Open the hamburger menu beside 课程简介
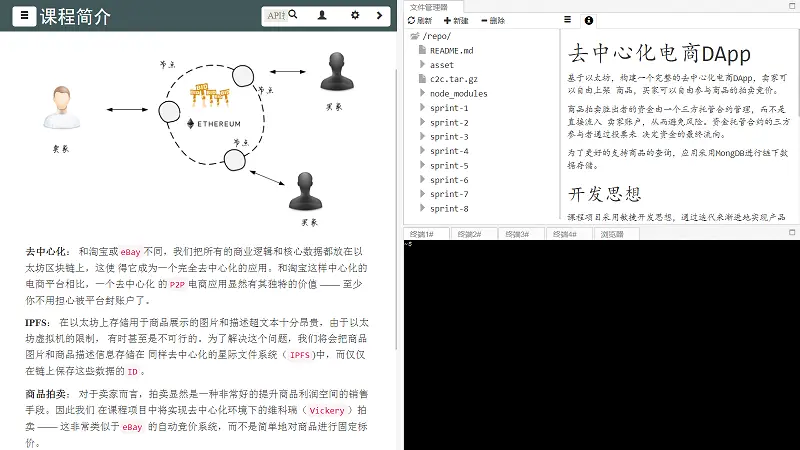The image size is (800, 450). coord(24,16)
